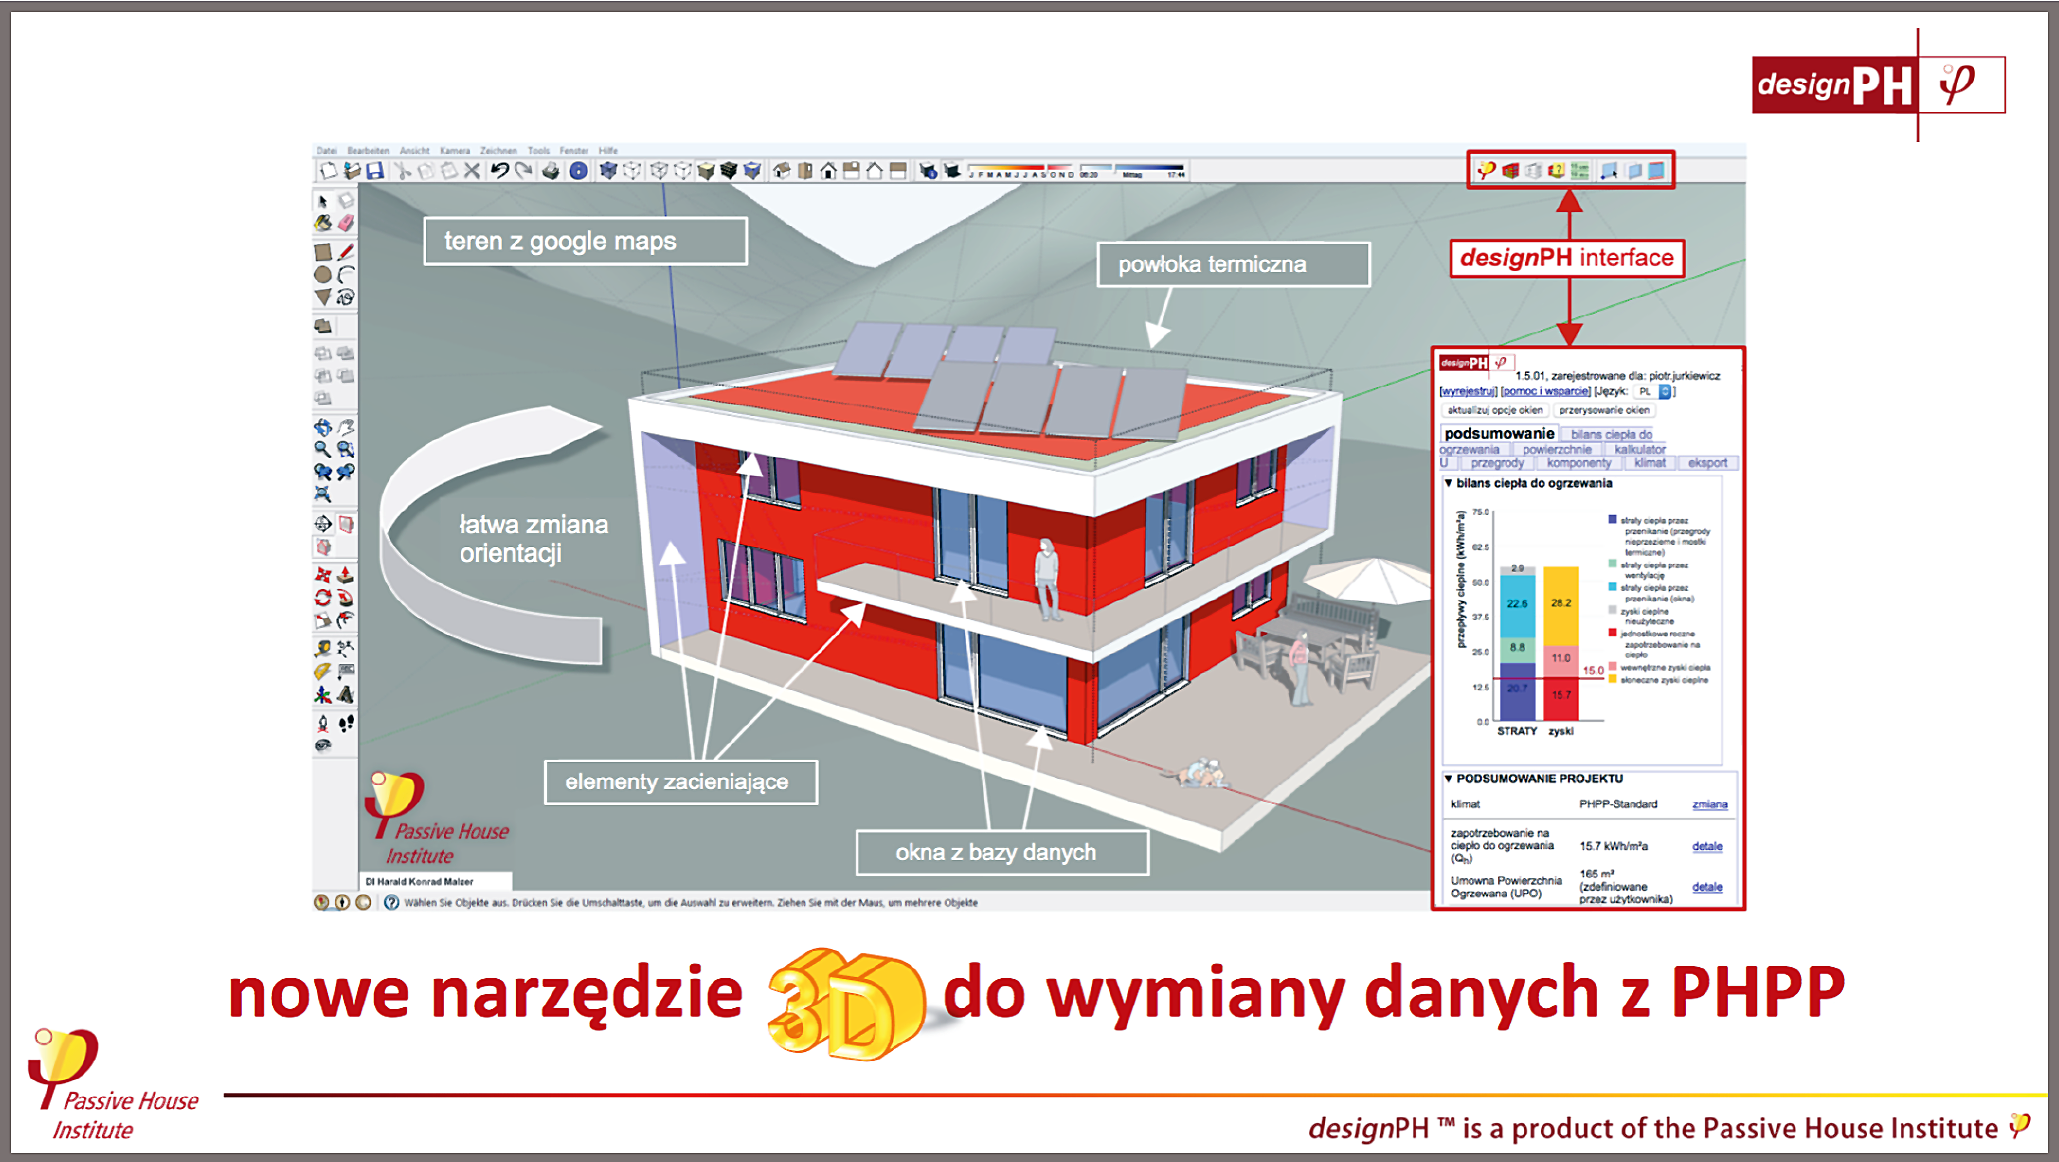The image size is (2059, 1162).
Task: Click przerysowanie okien button
Action: [1604, 410]
